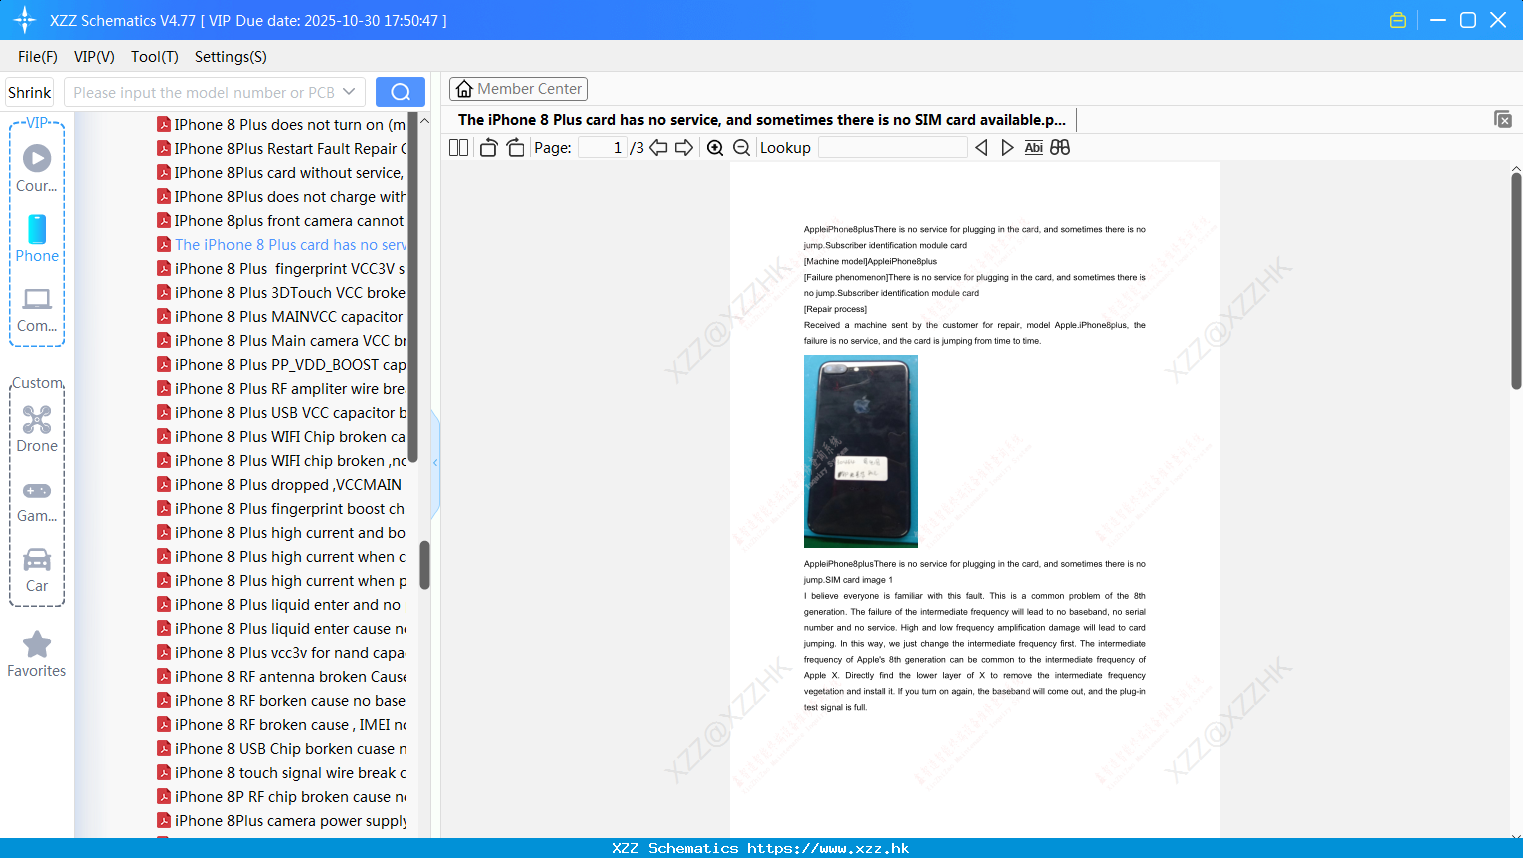Screen dimensions: 1523x858
Task: Zoom in on the document
Action: pos(715,147)
